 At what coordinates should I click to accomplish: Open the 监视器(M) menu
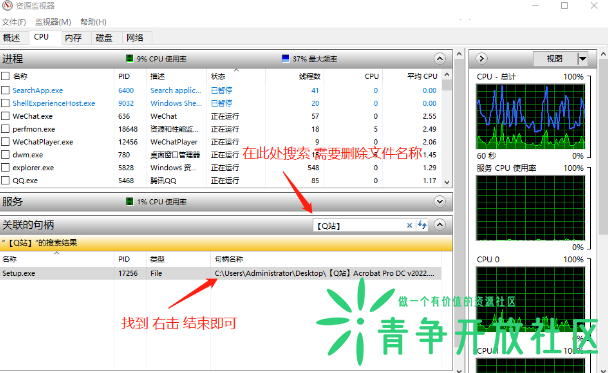tap(53, 22)
